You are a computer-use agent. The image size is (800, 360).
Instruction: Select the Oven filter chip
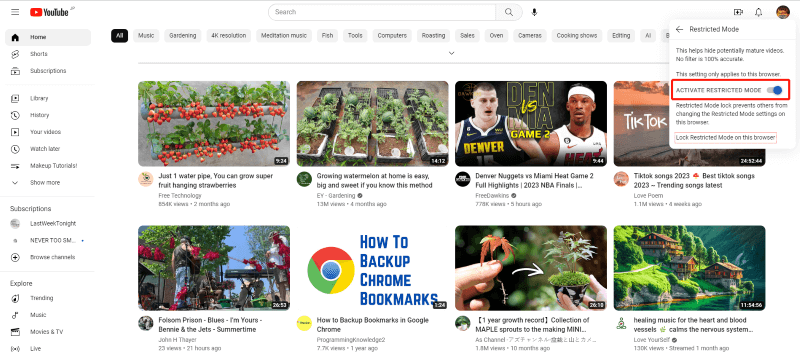coord(496,36)
